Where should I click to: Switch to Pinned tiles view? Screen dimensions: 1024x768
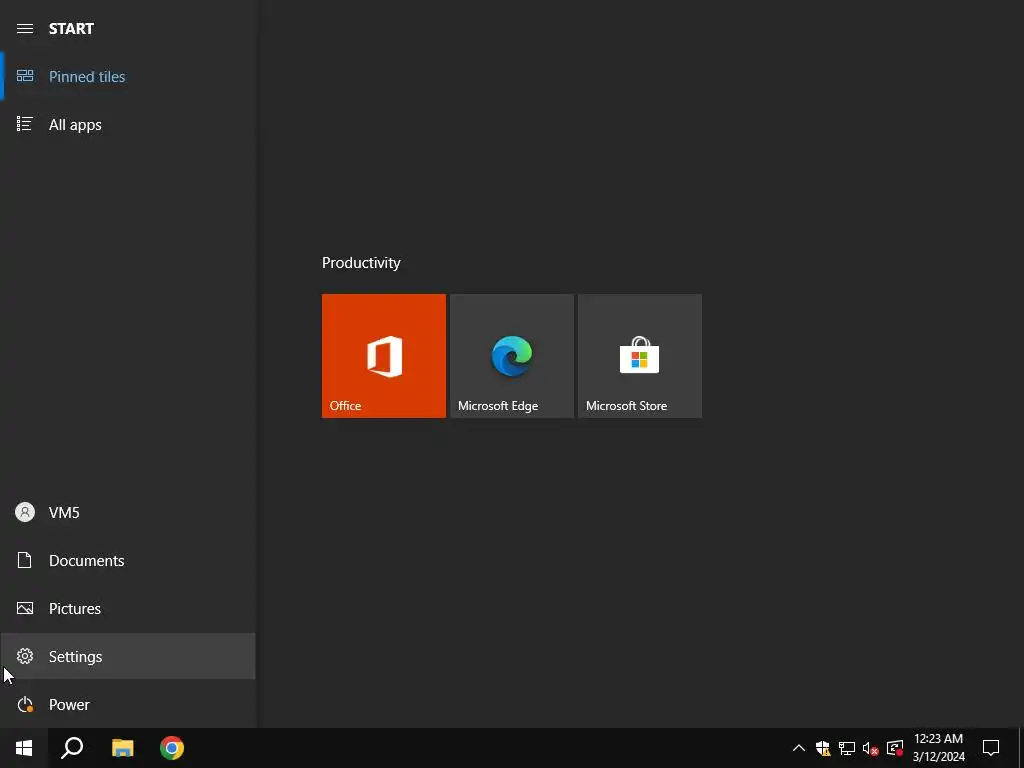pyautogui.click(x=128, y=76)
